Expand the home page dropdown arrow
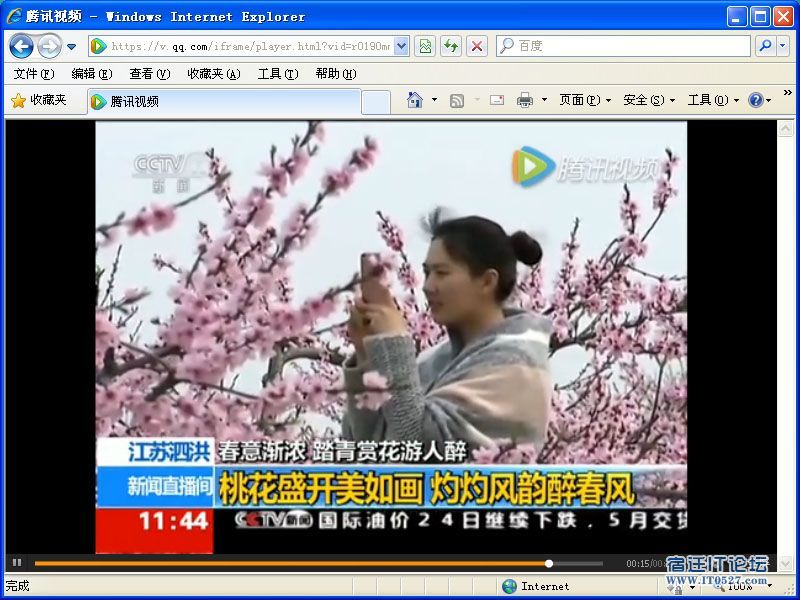 point(434,100)
